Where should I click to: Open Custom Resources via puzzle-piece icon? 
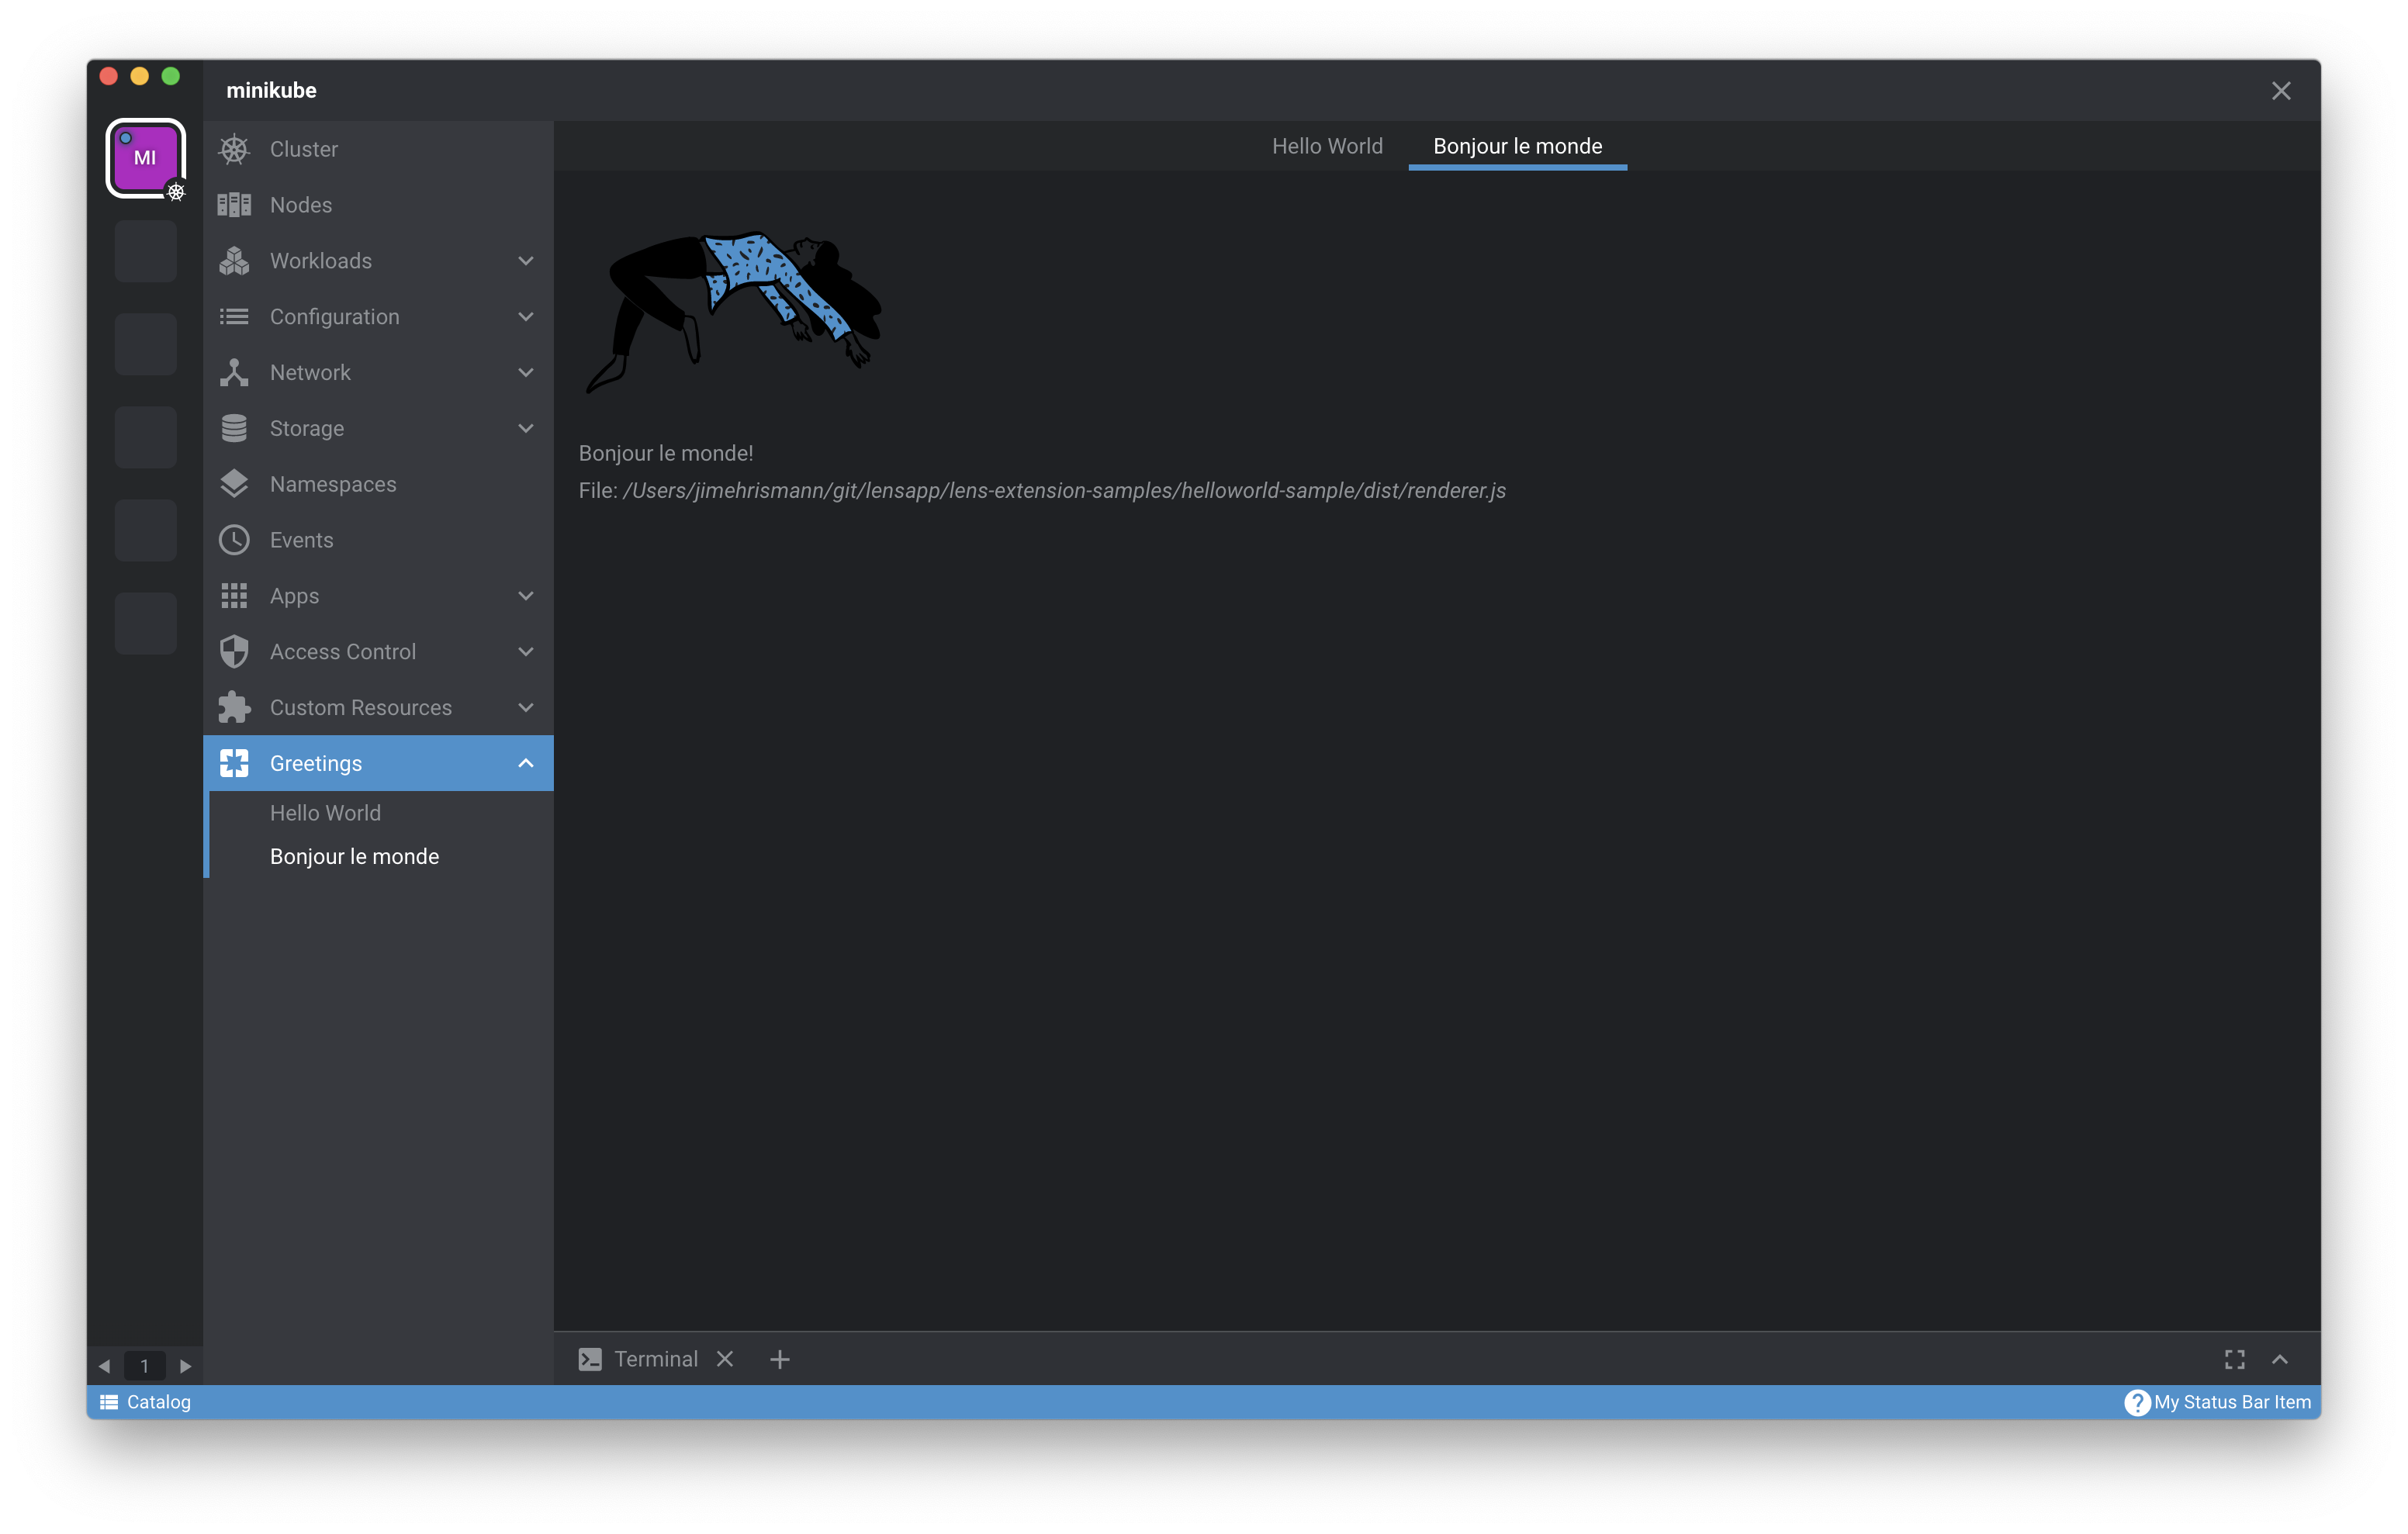click(x=234, y=707)
